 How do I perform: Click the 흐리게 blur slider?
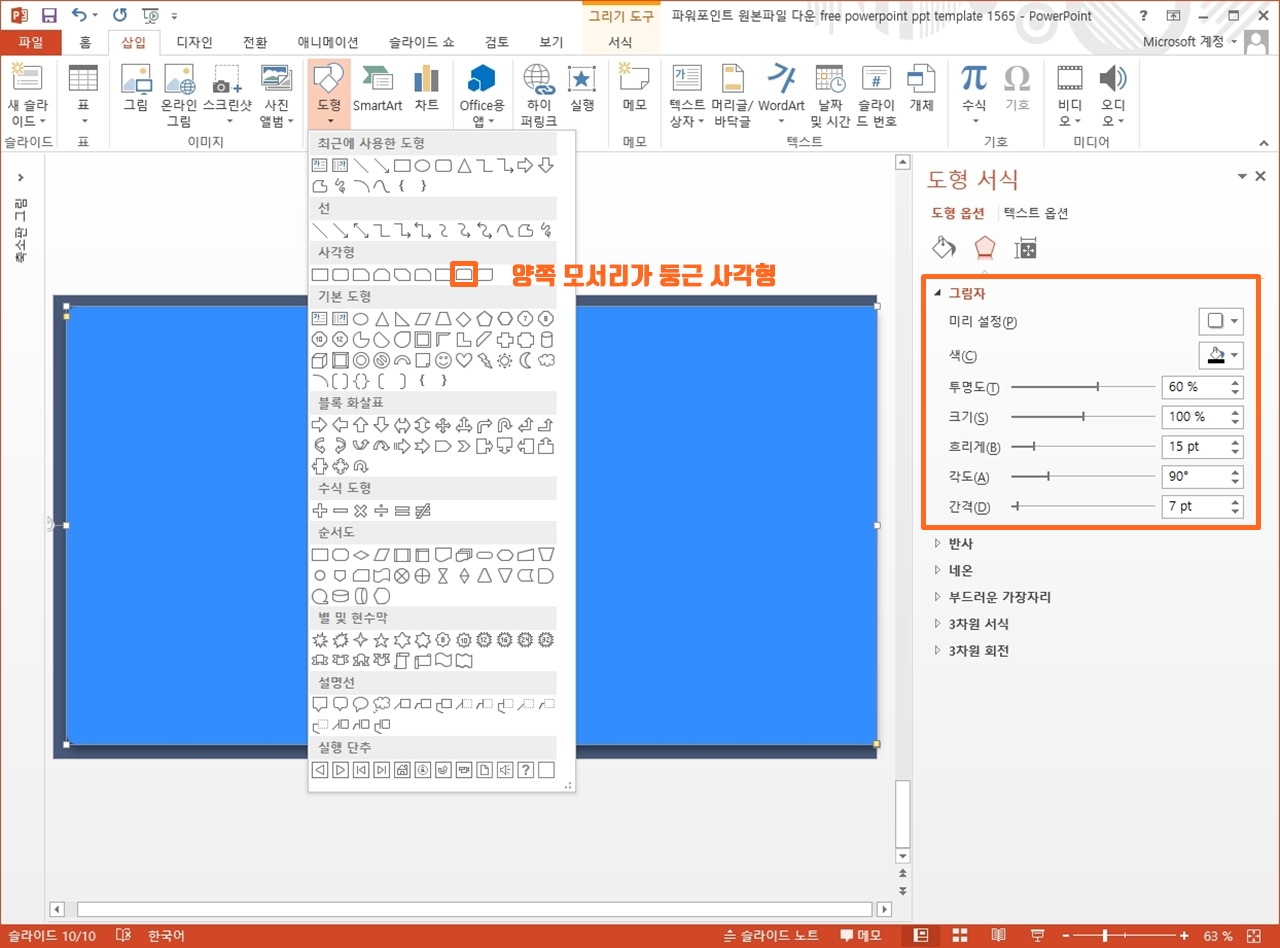[x=1083, y=446]
